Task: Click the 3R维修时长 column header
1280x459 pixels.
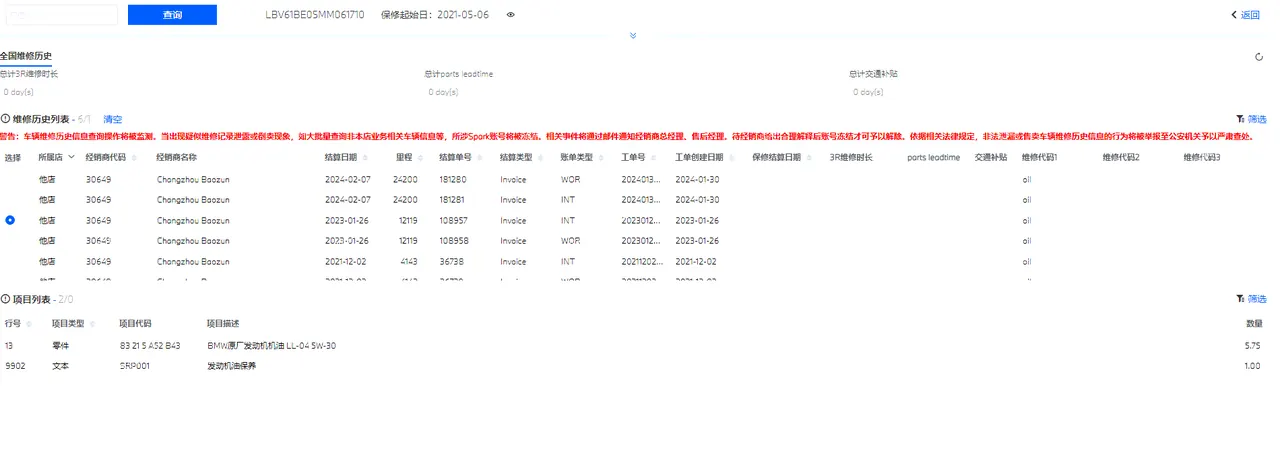Action: click(851, 158)
